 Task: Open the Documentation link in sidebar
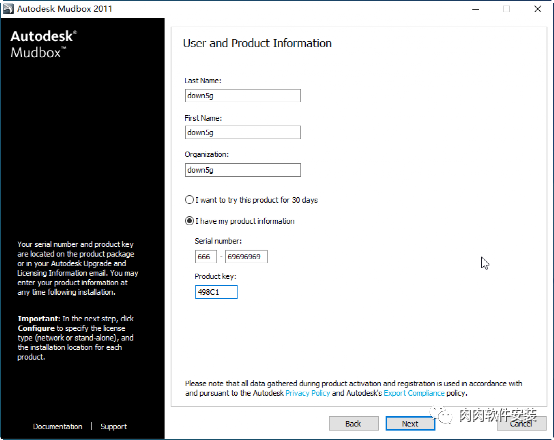(58, 427)
